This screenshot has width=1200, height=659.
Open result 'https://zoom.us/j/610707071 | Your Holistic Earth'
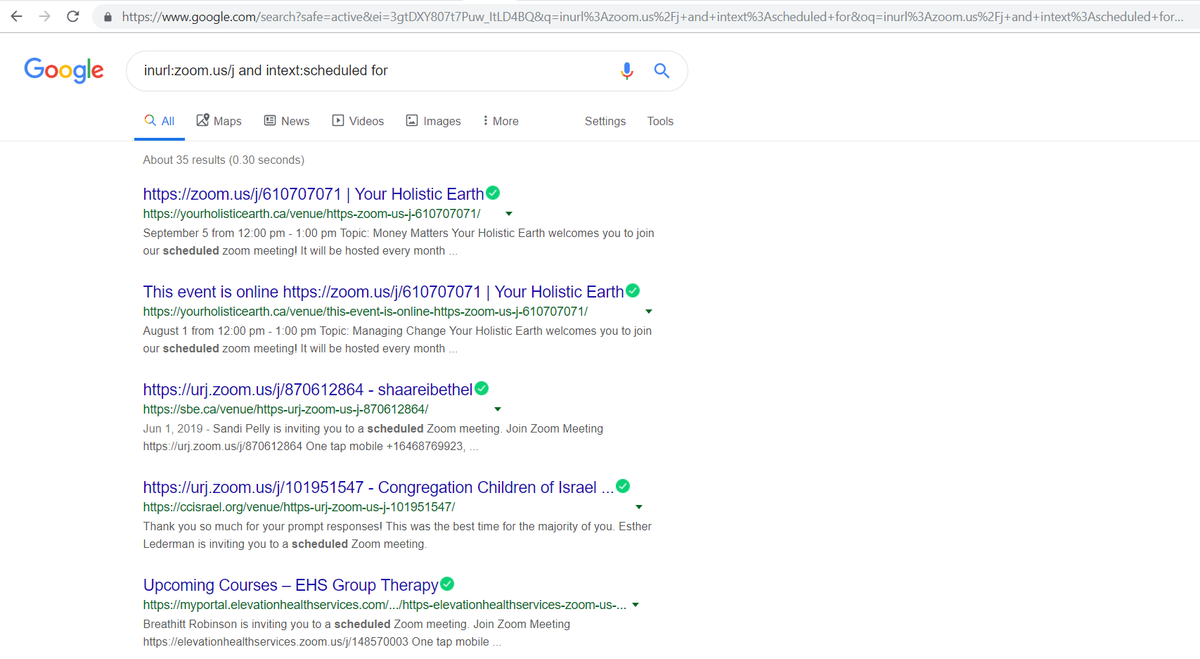314,194
